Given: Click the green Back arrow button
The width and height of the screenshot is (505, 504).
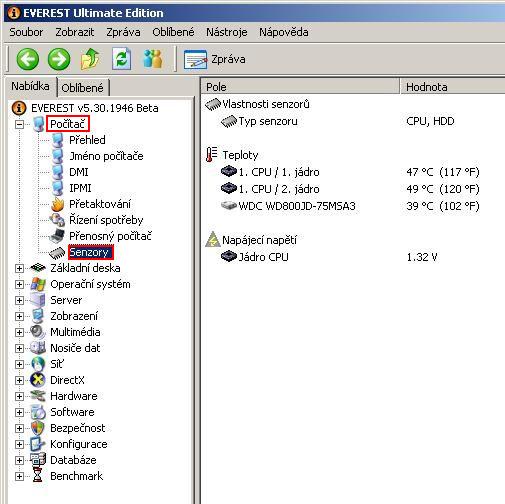Looking at the screenshot, I should tap(28, 59).
